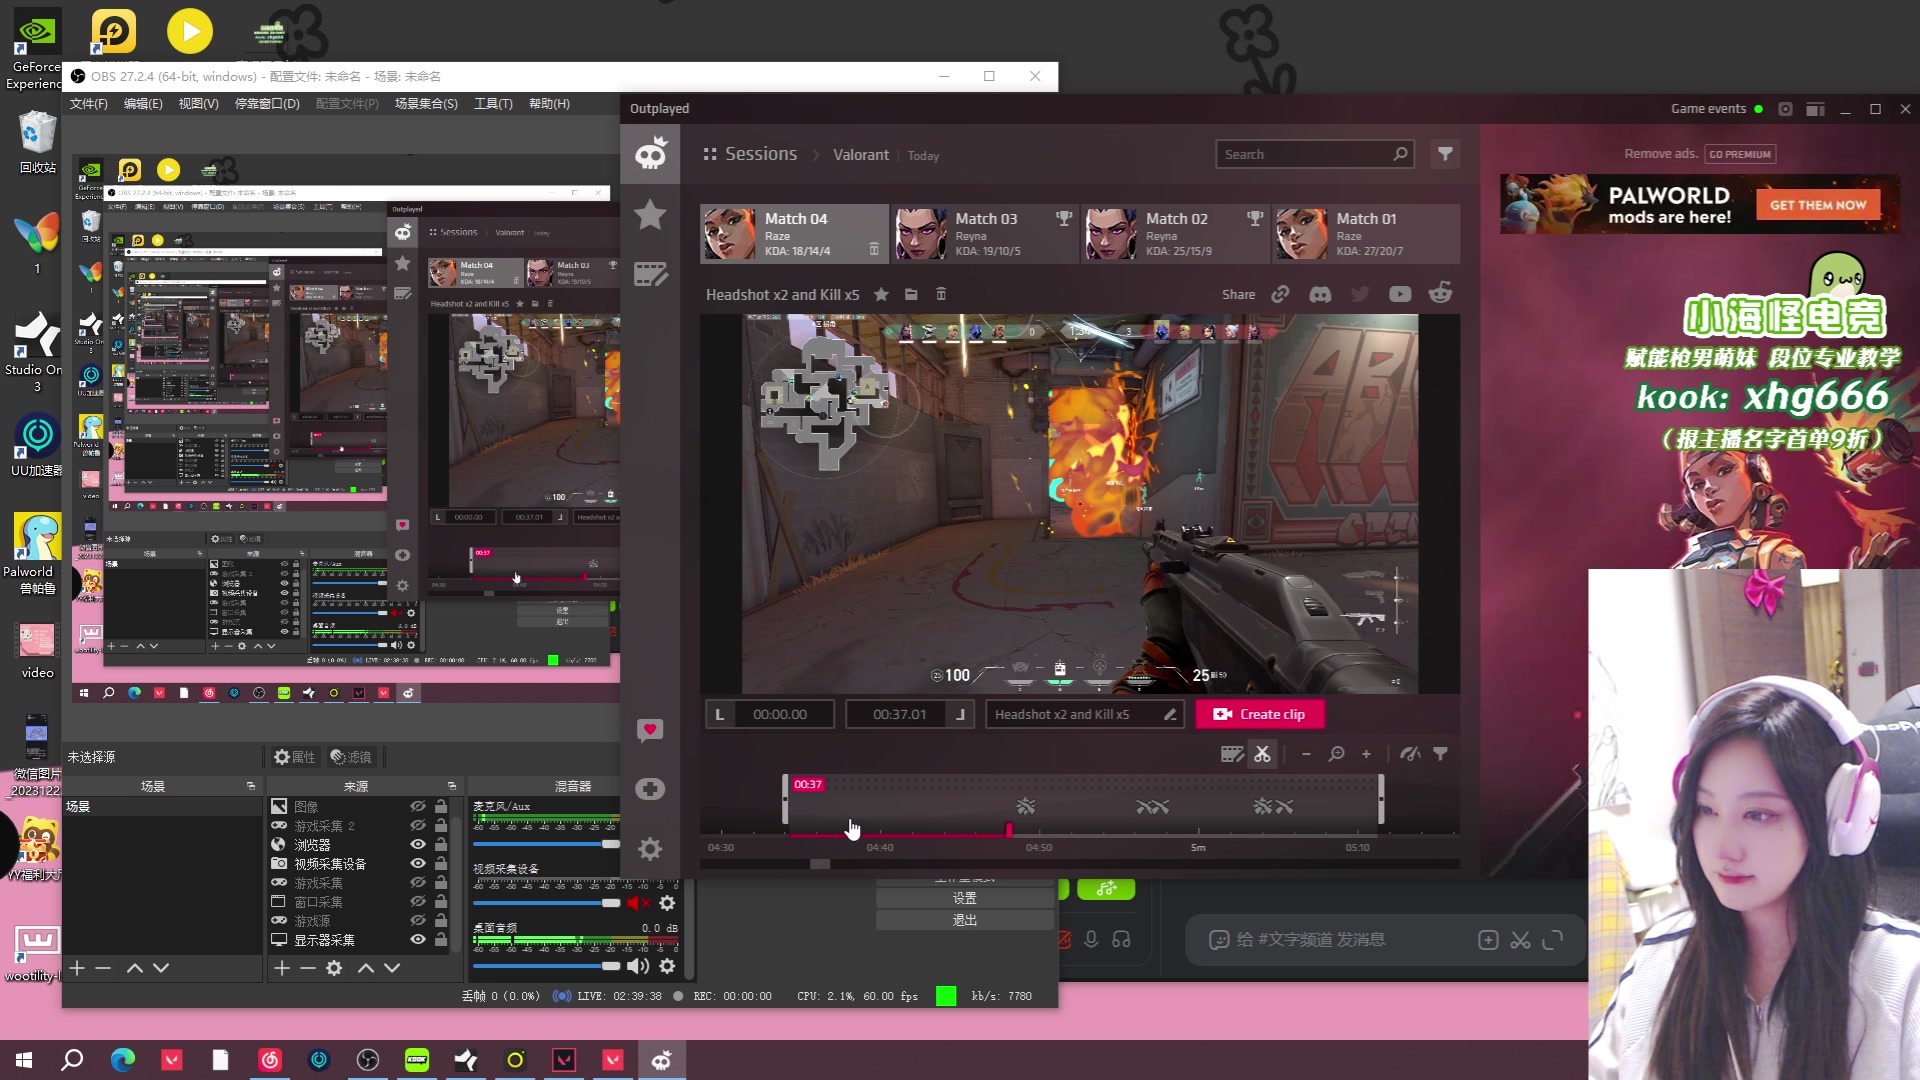This screenshot has width=1920, height=1080.
Task: Open the sessions filter funnel dropdown
Action: point(1445,154)
